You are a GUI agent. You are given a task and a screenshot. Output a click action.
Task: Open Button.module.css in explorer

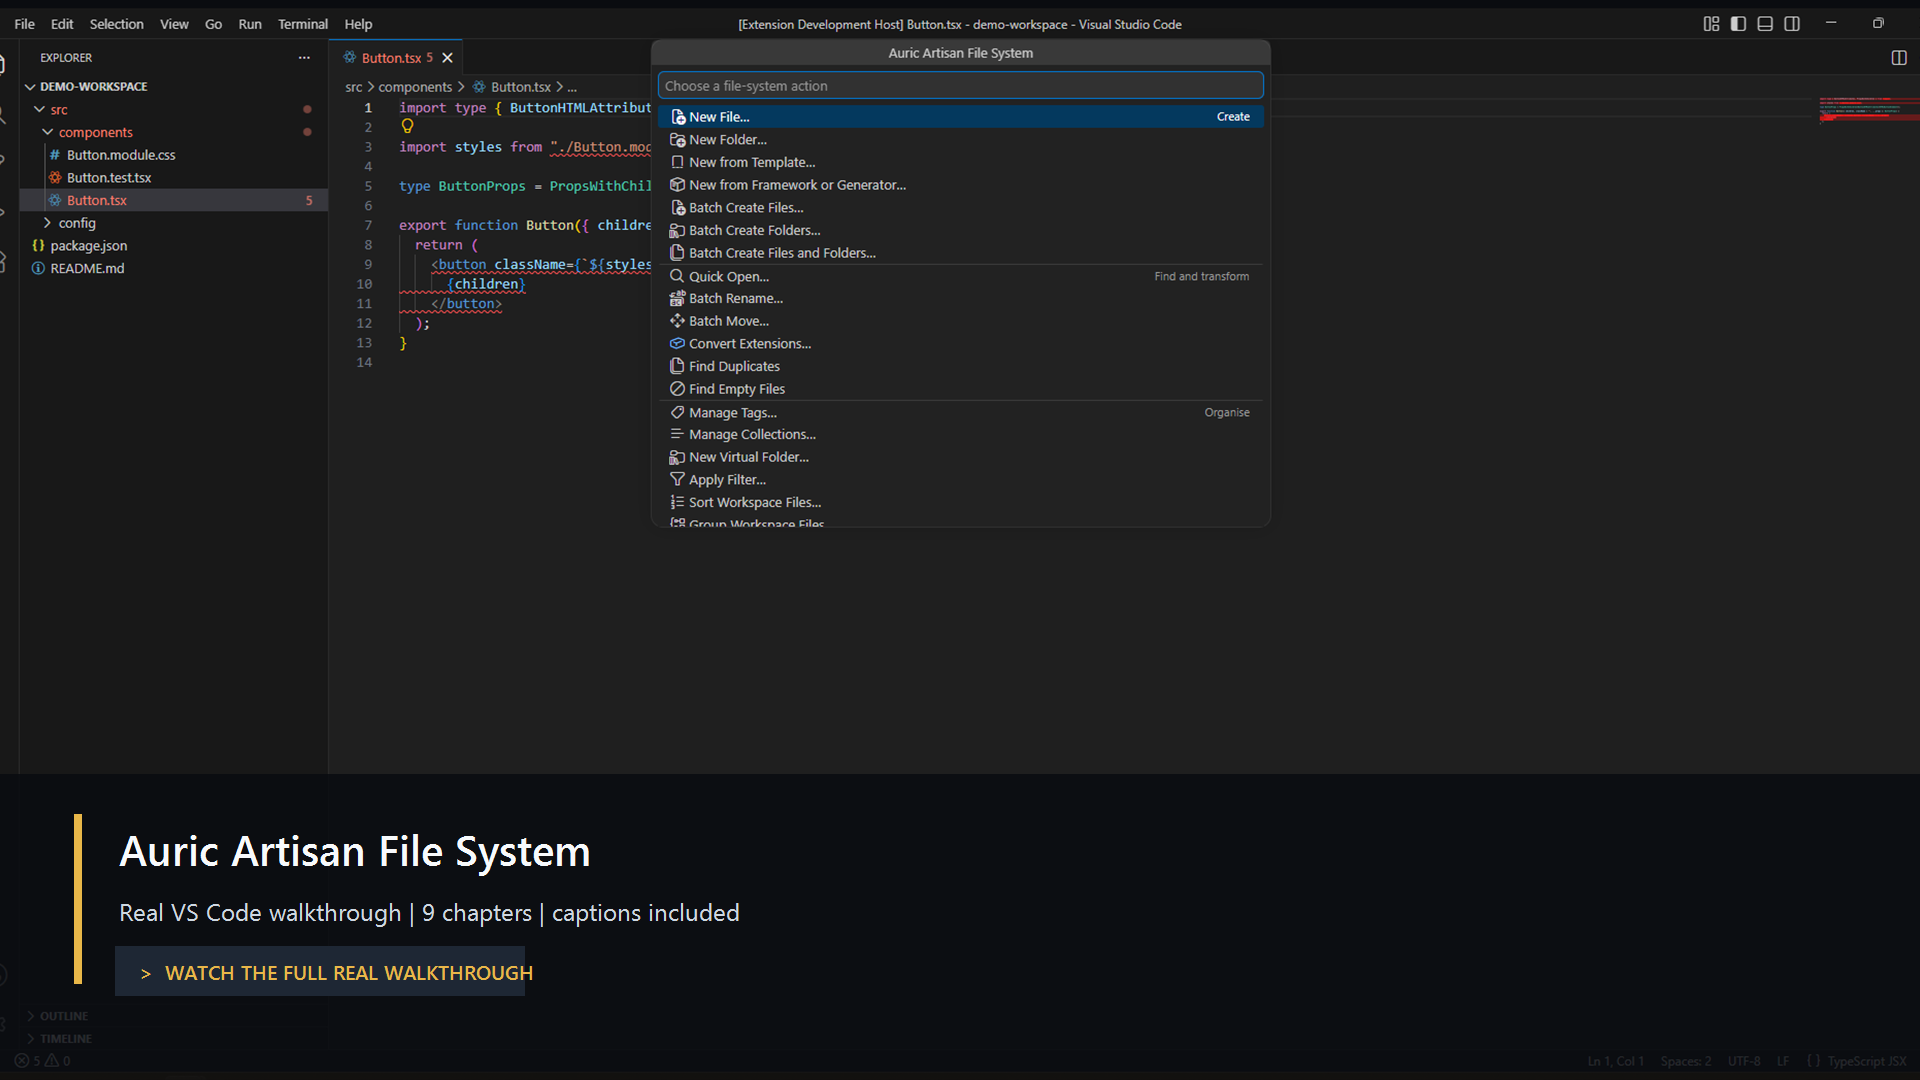[x=174, y=155]
